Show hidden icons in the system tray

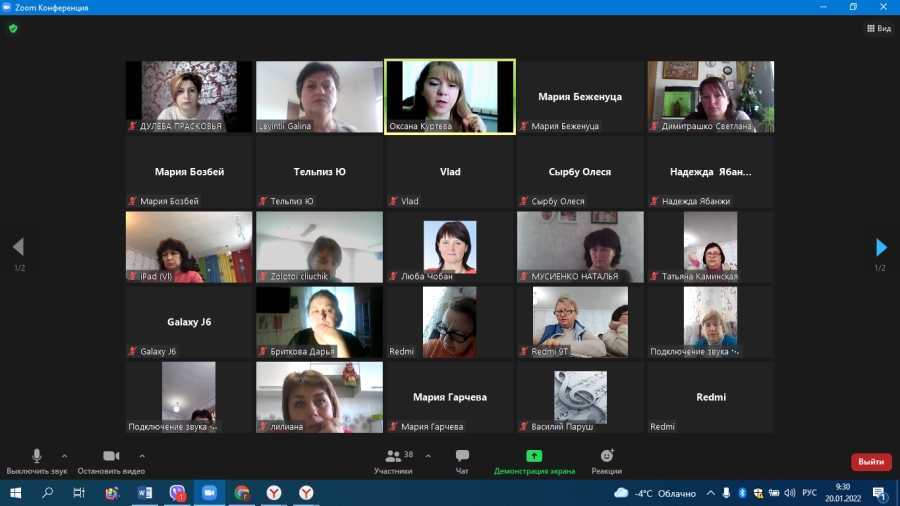[710, 493]
